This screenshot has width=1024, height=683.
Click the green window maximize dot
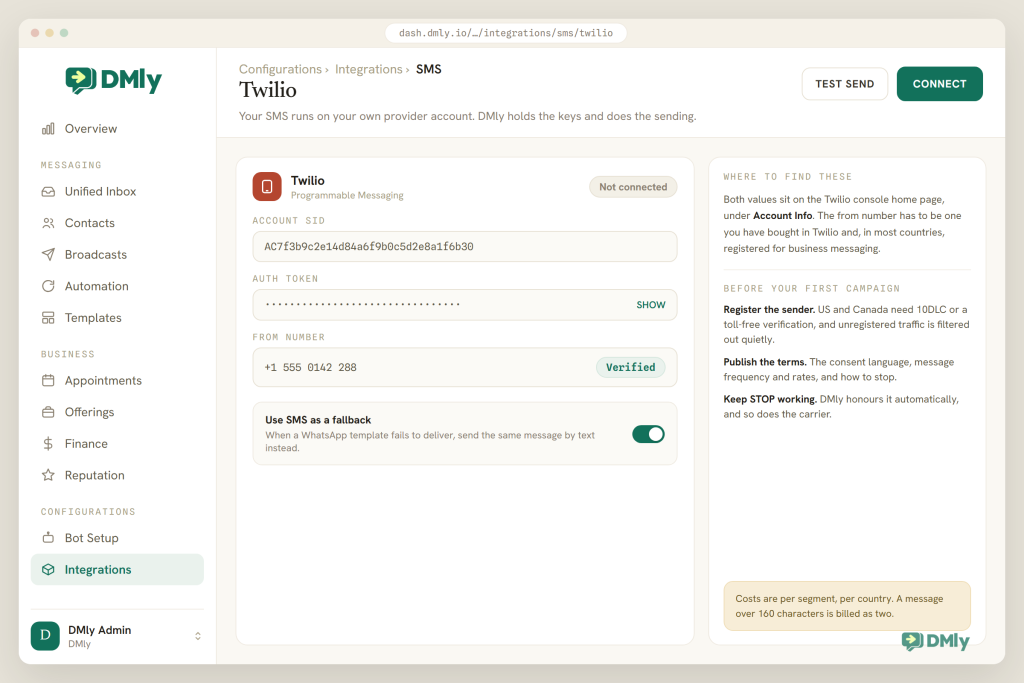coord(64,33)
